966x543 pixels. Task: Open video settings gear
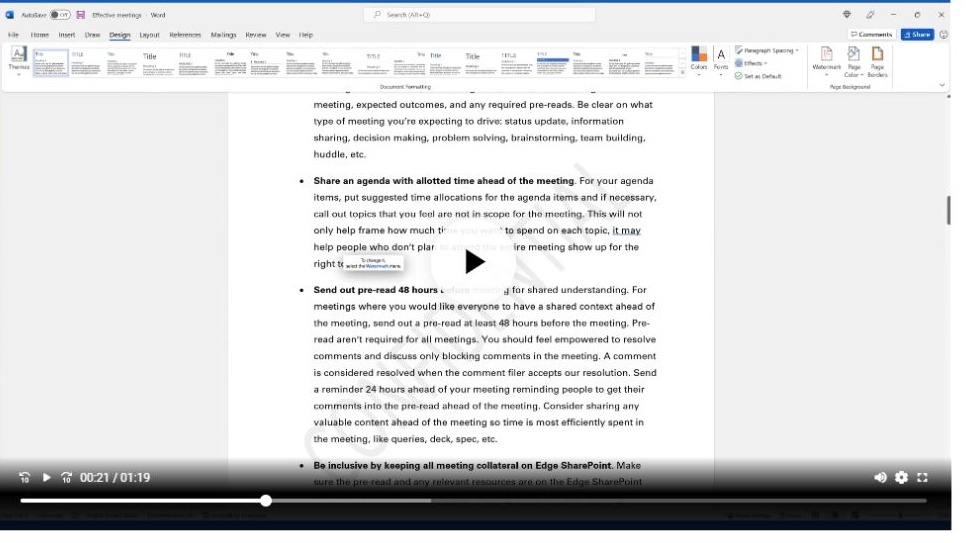[901, 478]
